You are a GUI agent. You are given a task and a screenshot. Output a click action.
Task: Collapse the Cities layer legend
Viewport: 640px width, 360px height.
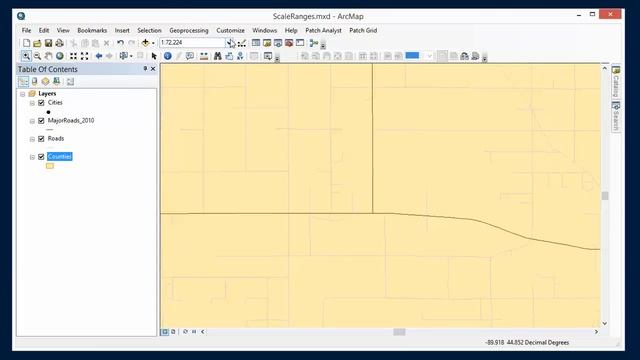tap(32, 103)
